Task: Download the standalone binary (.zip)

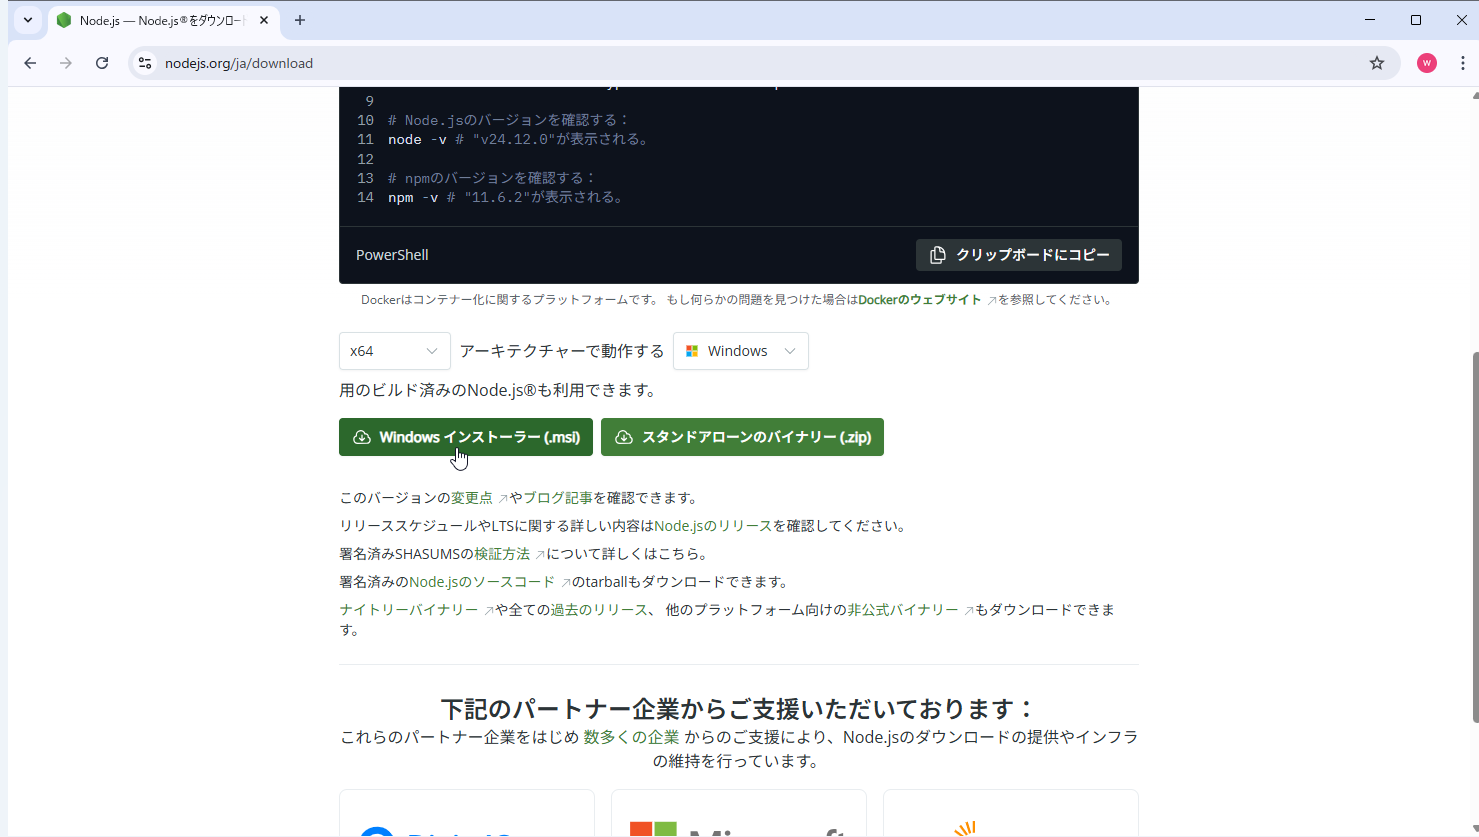Action: [x=742, y=437]
